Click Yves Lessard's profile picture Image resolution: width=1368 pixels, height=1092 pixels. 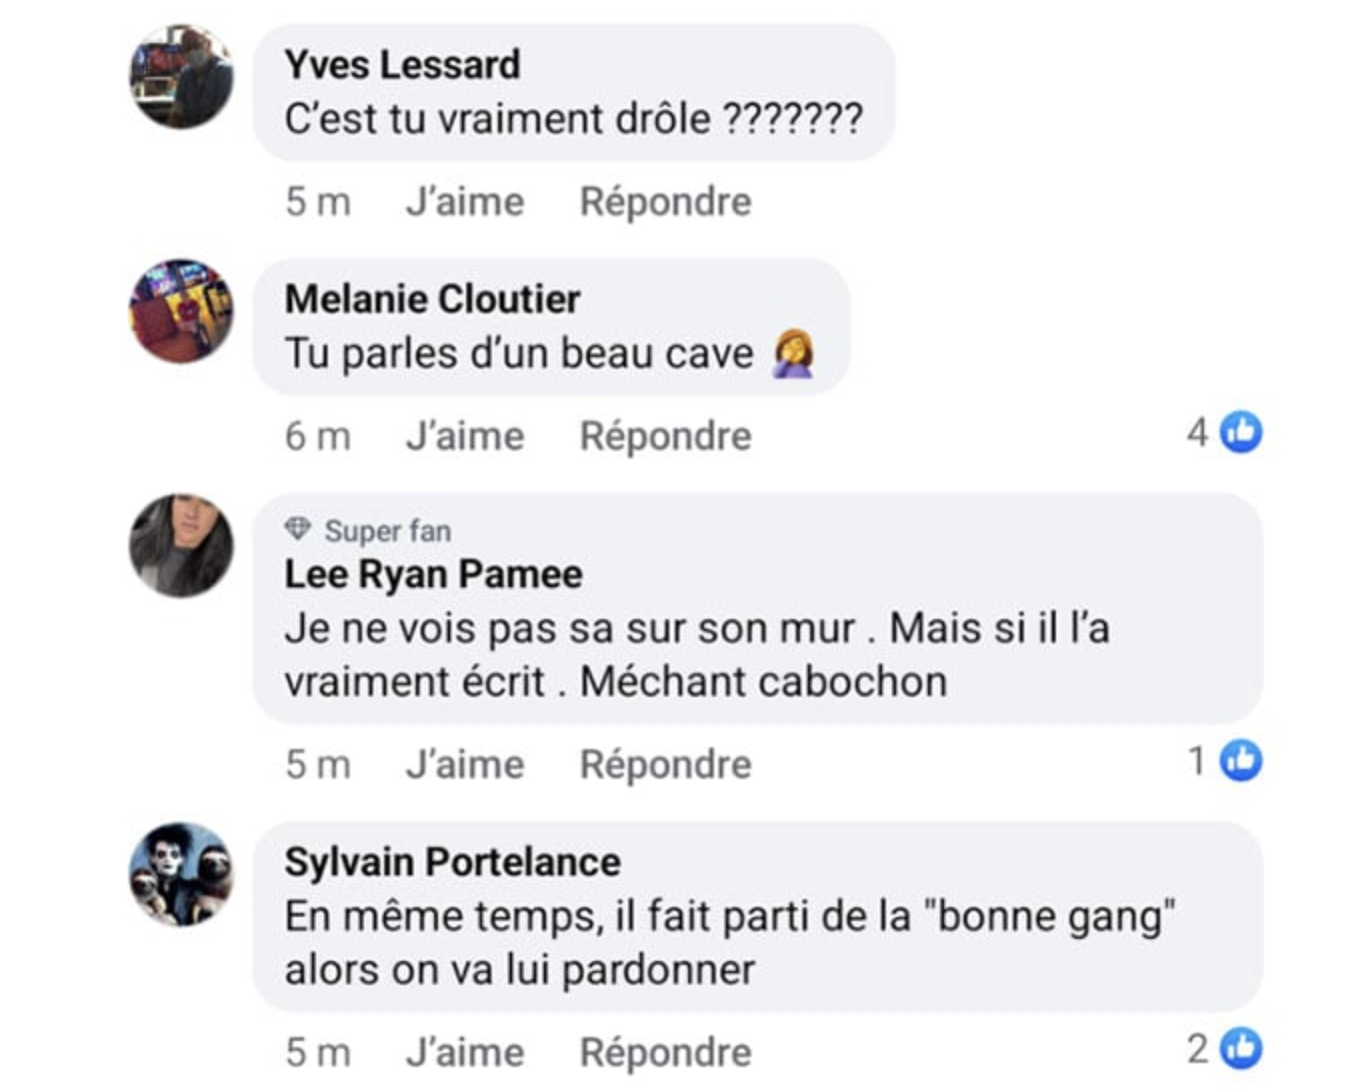(181, 77)
